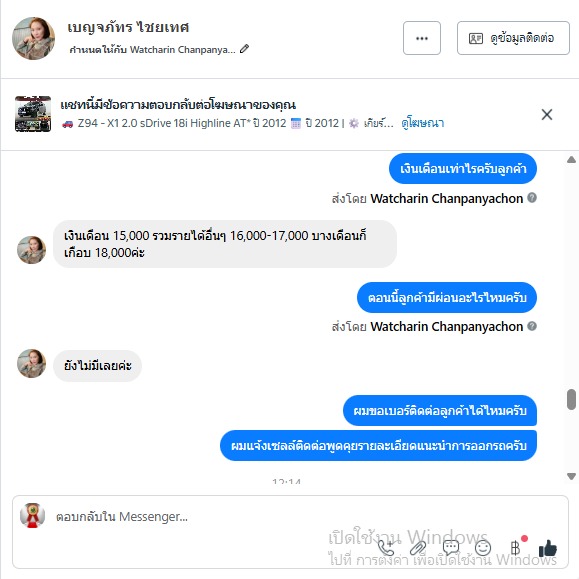Open the contact's profile picture in header

pos(34,38)
